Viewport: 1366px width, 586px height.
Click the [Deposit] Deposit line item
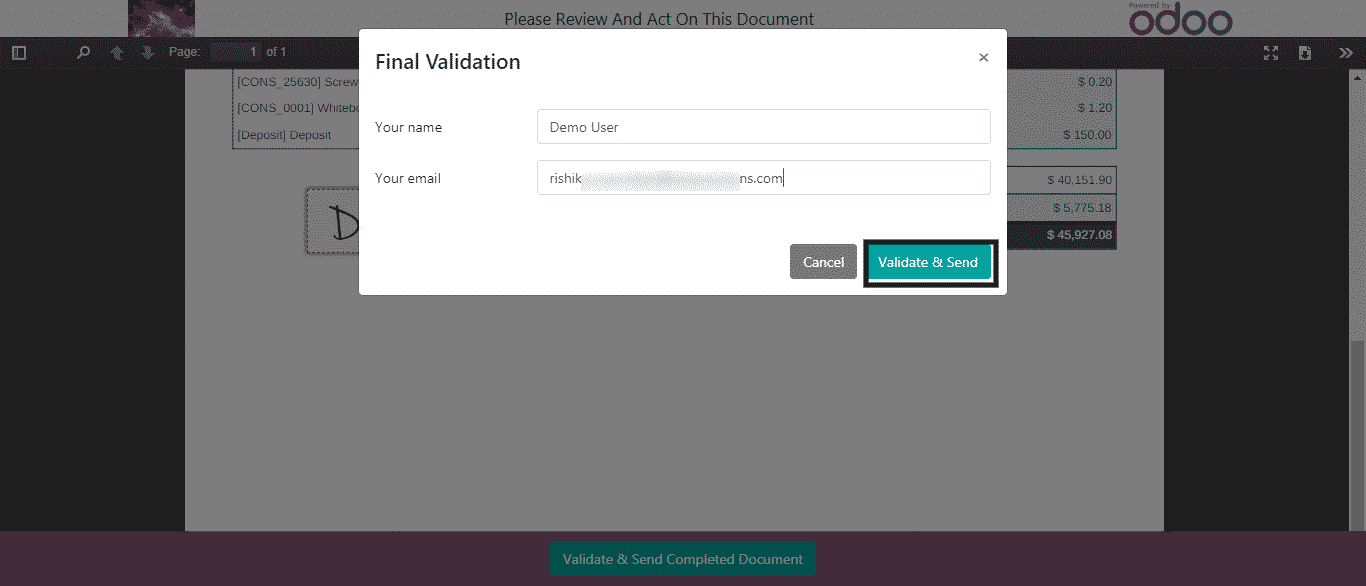284,135
